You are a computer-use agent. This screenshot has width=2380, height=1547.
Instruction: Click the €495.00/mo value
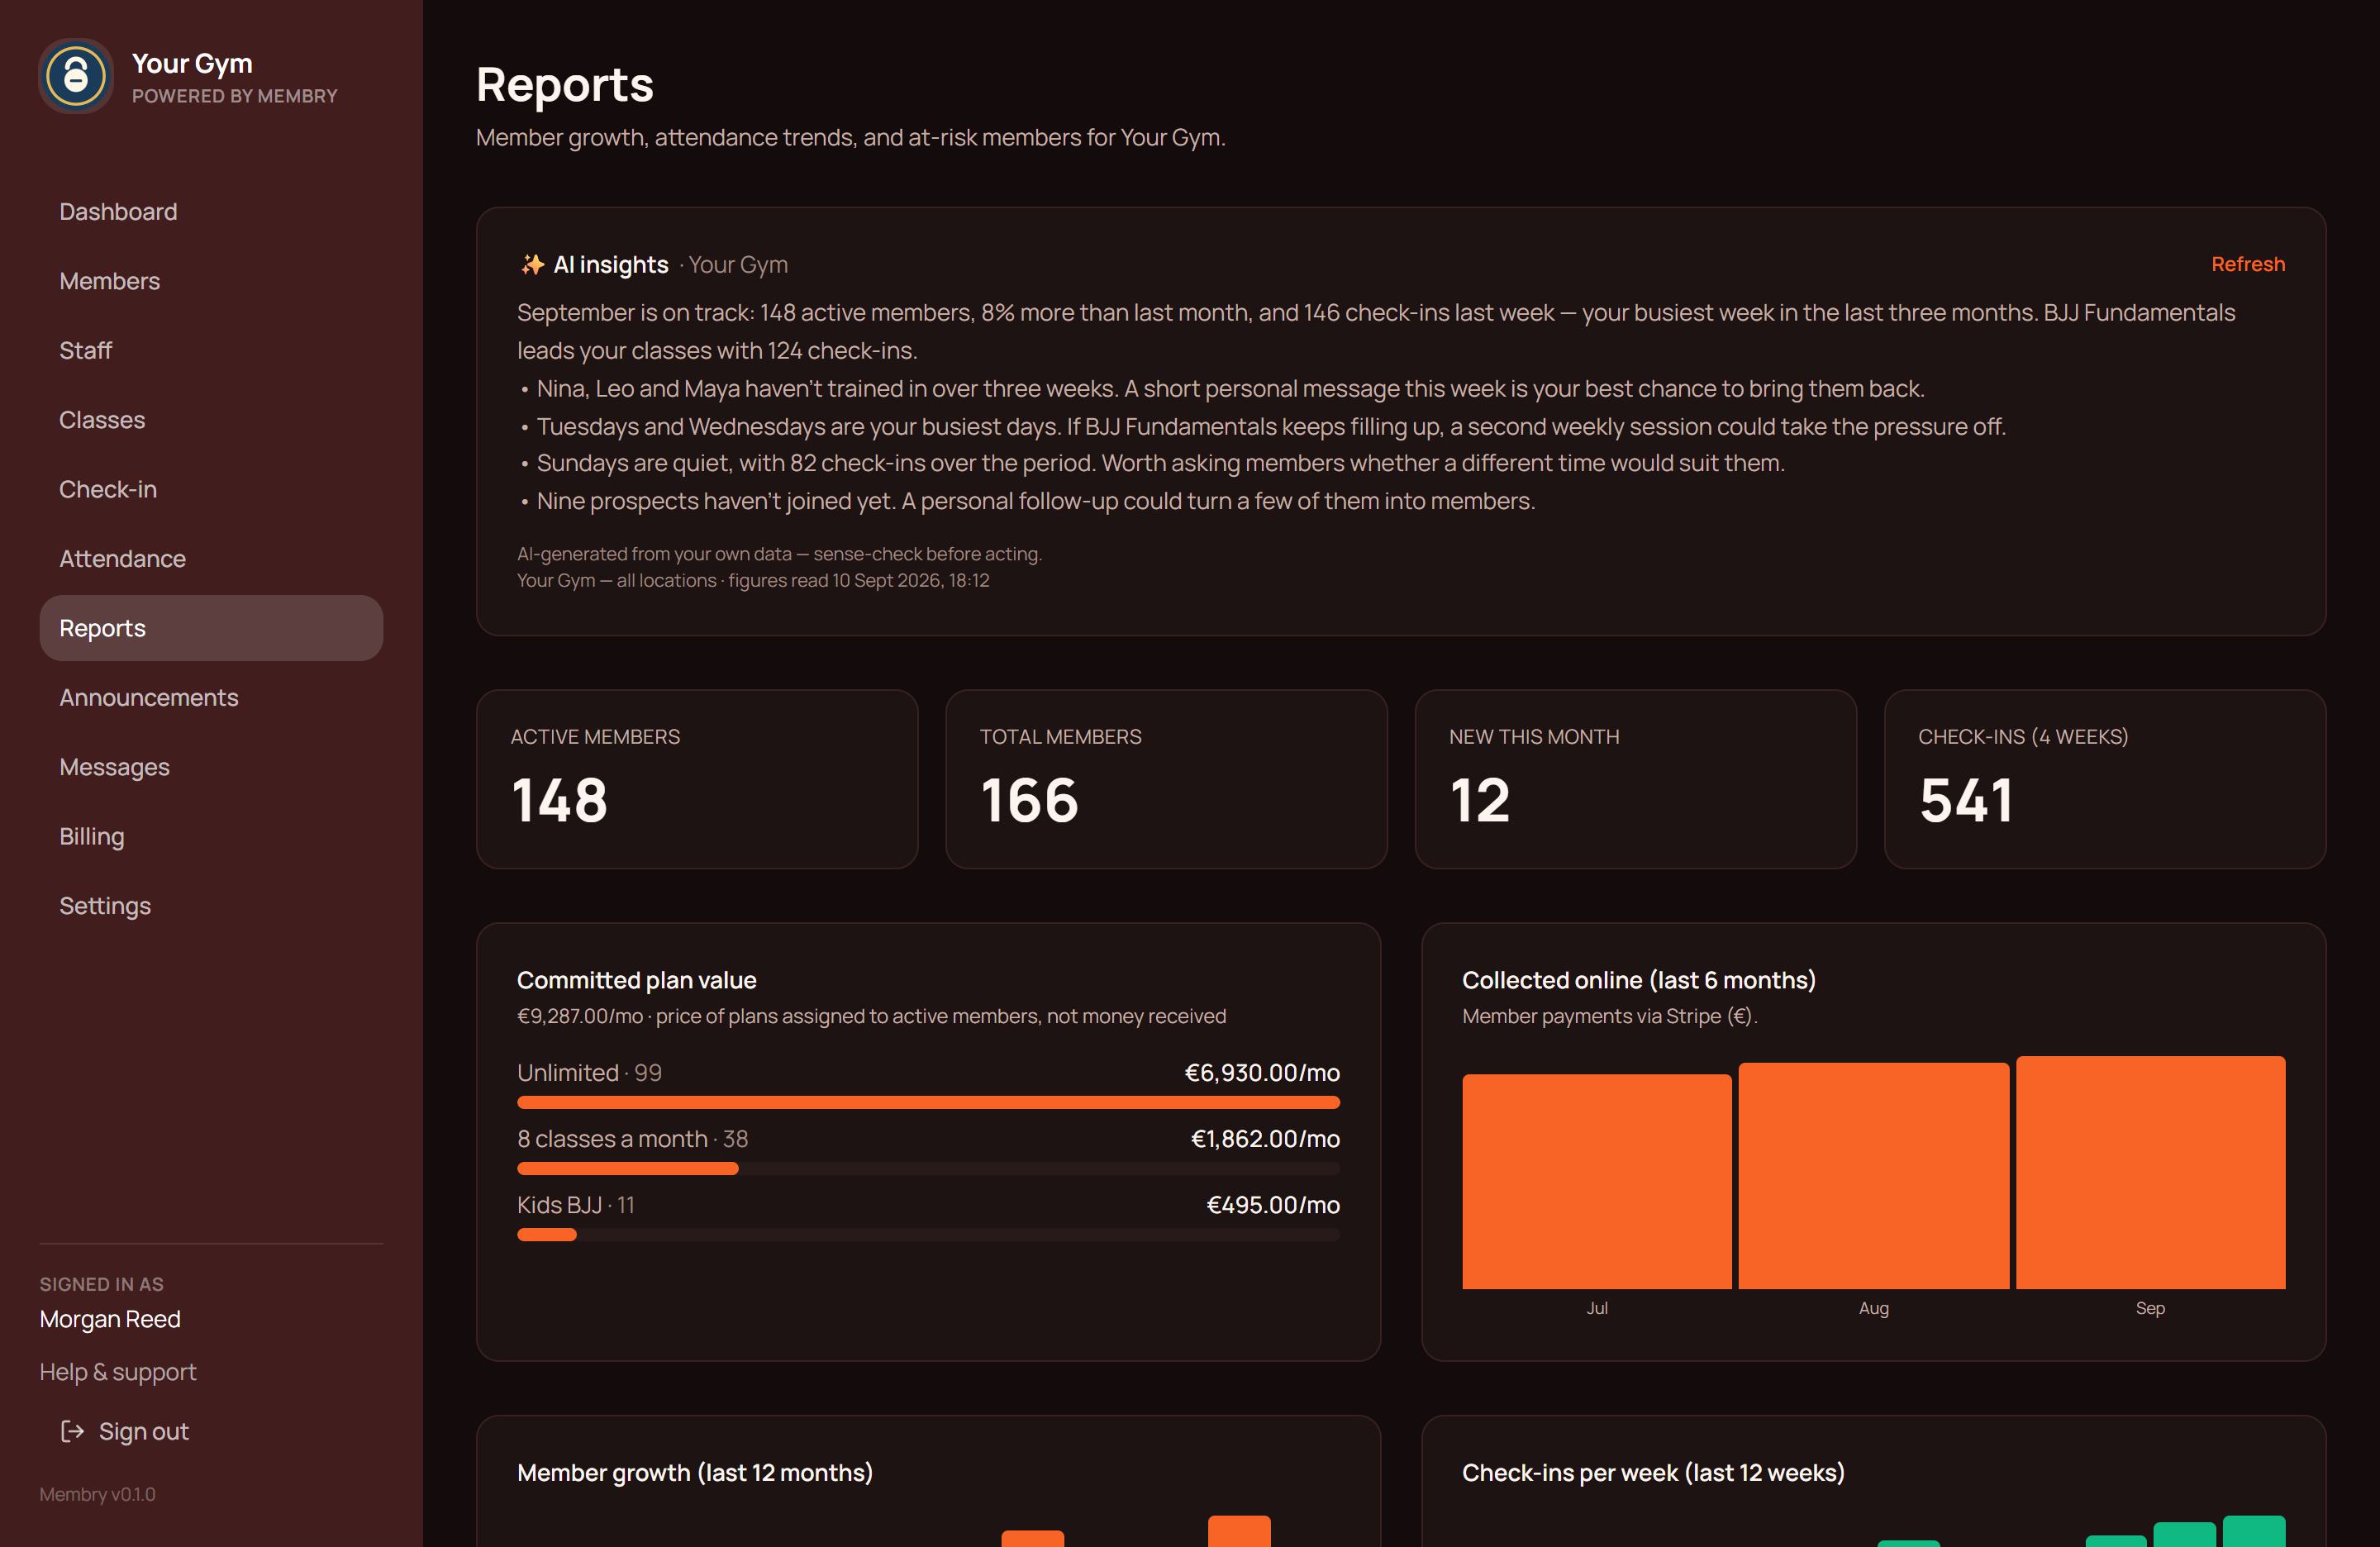pyautogui.click(x=1273, y=1204)
